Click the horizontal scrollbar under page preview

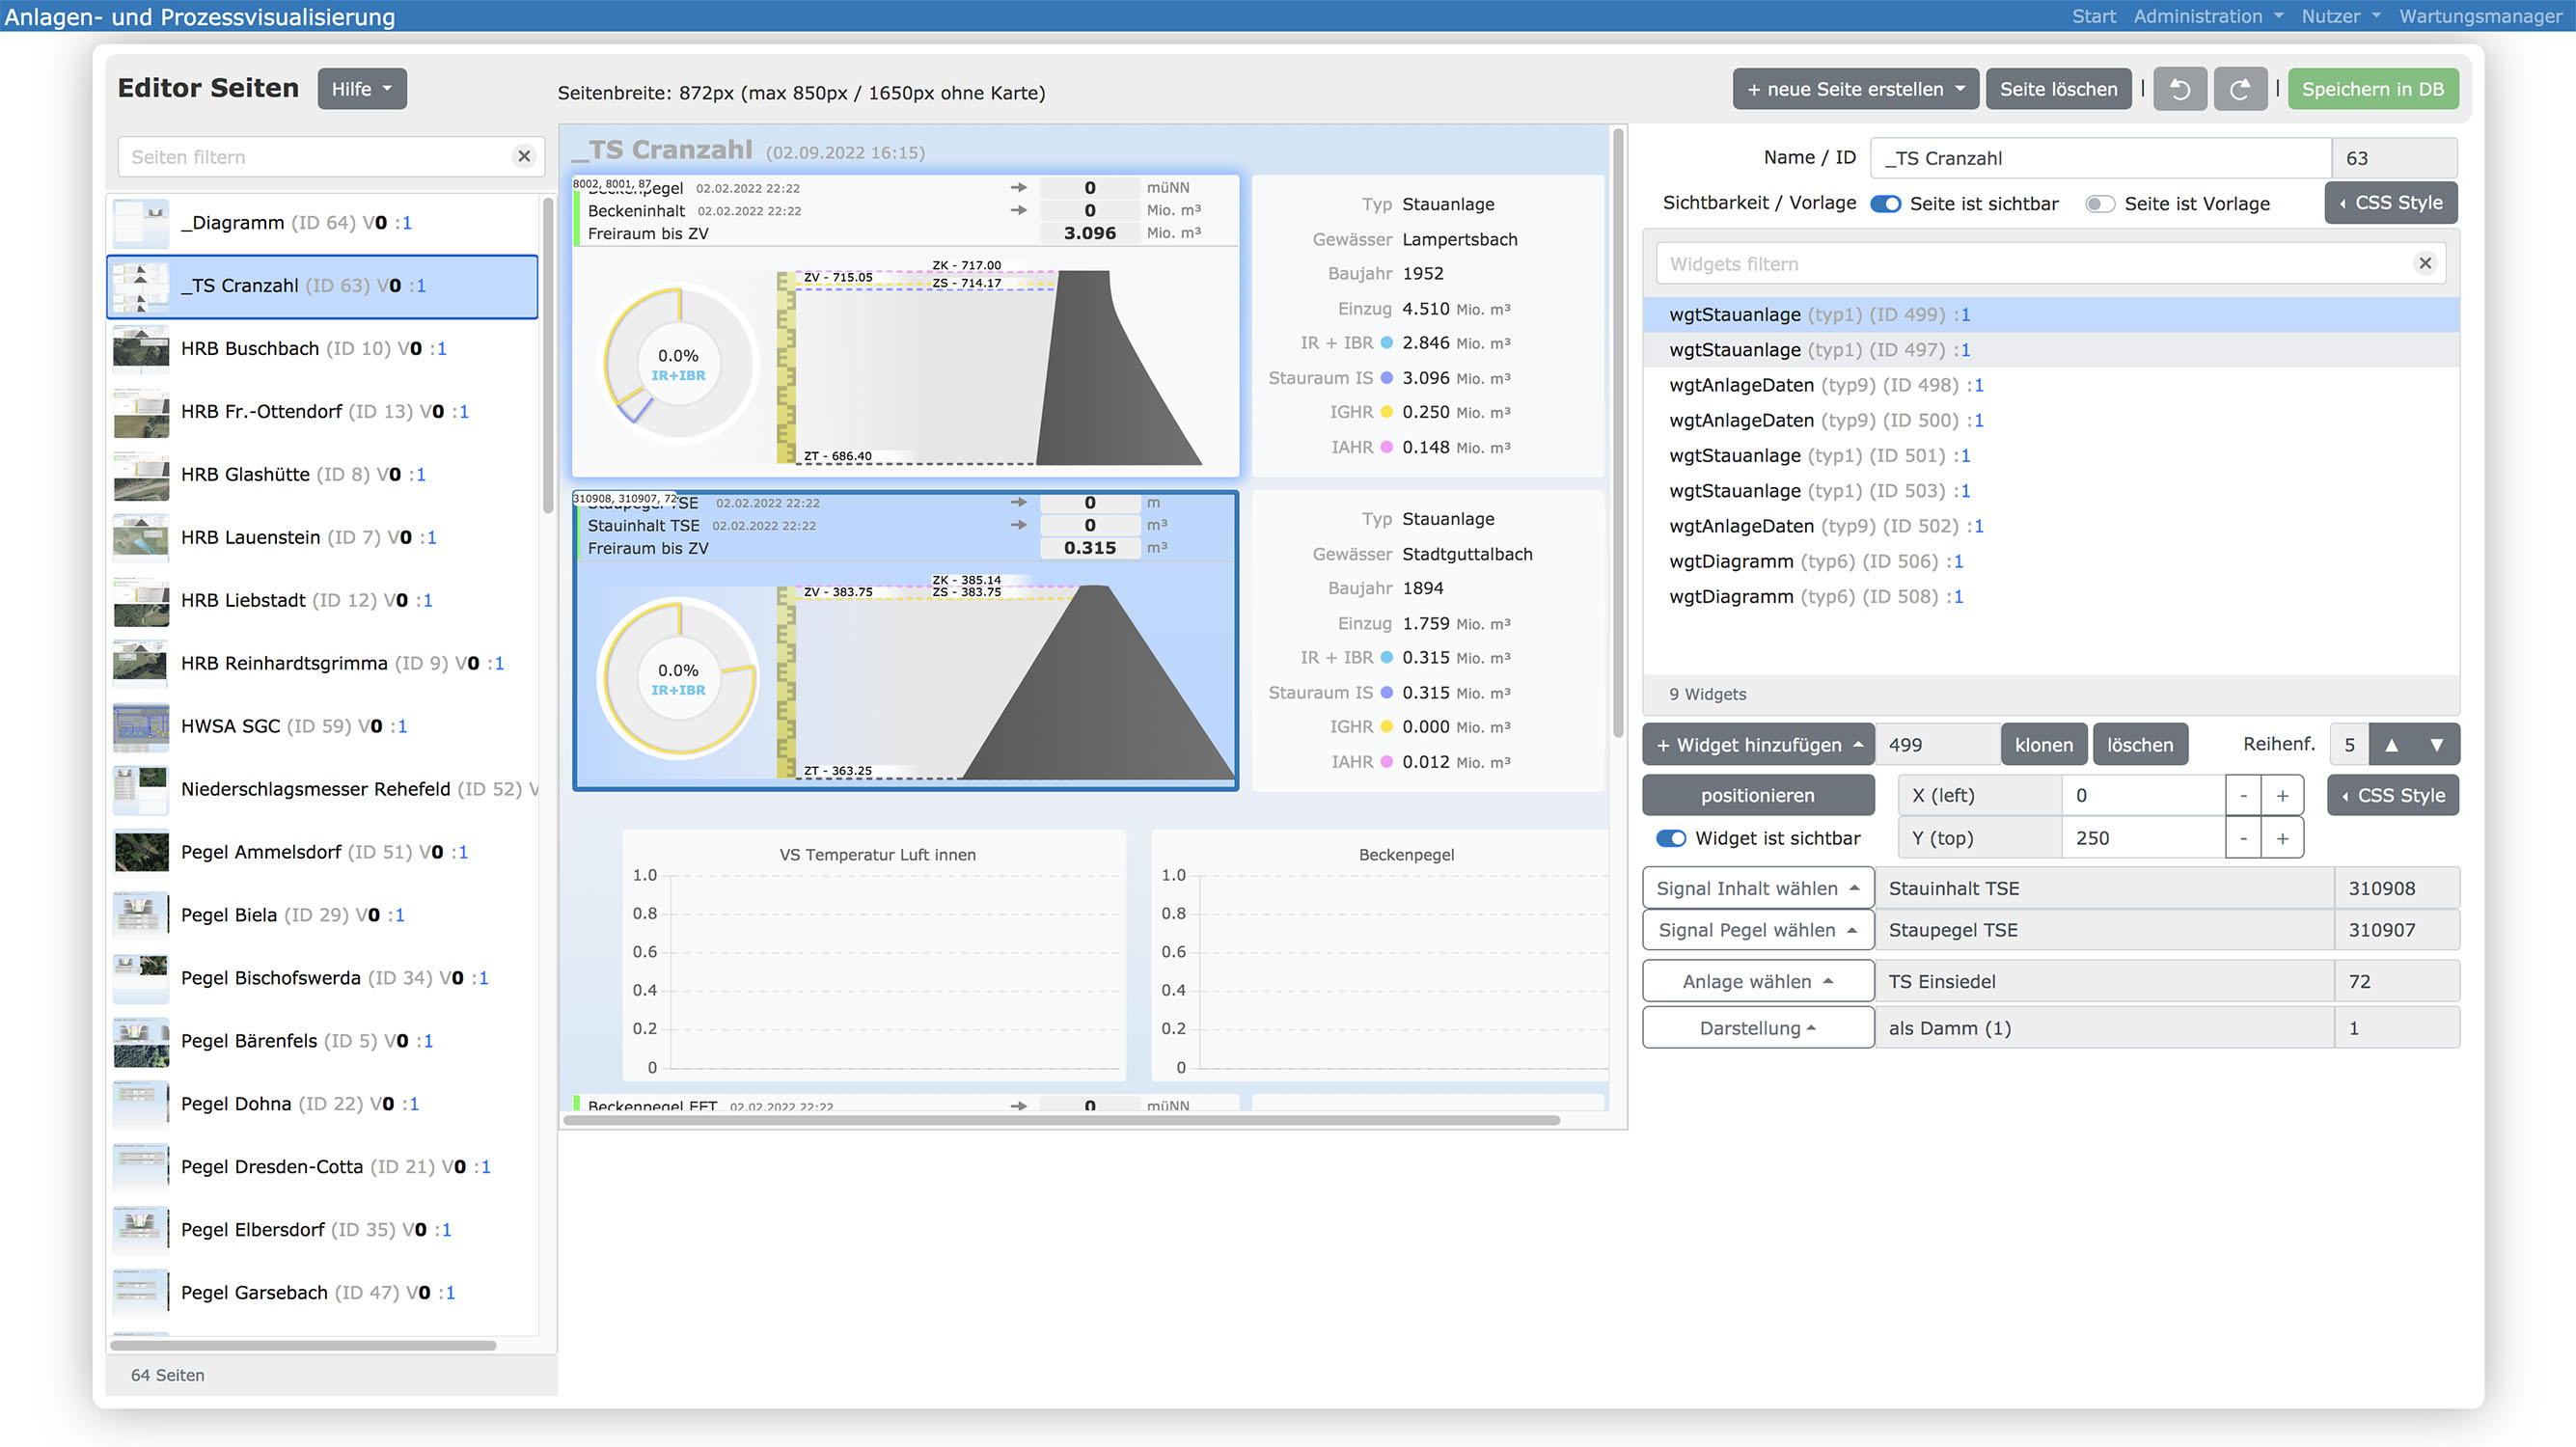coord(1062,1120)
